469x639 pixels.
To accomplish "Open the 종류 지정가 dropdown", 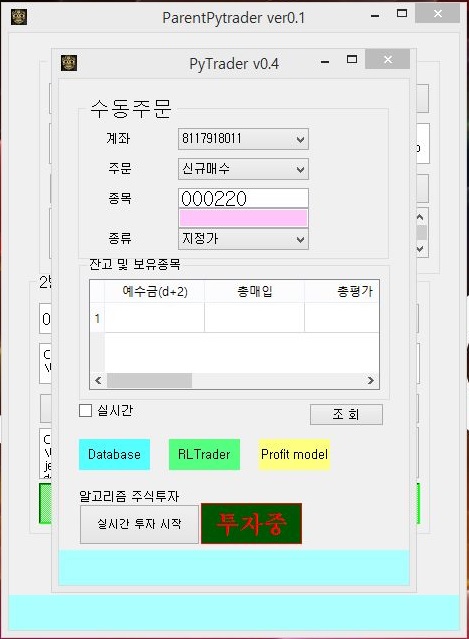I will pyautogui.click(x=243, y=239).
